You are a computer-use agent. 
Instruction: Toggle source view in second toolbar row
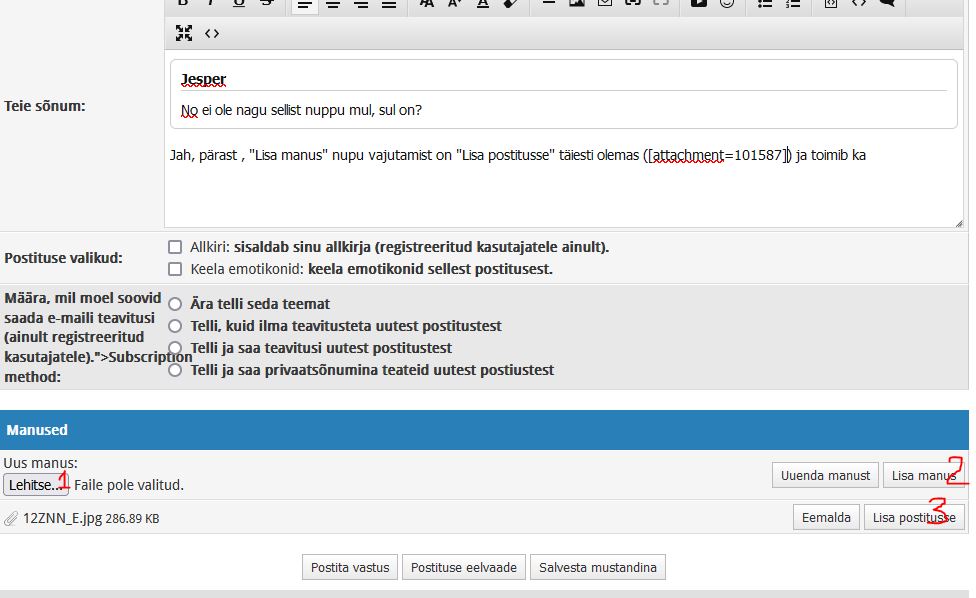click(212, 33)
